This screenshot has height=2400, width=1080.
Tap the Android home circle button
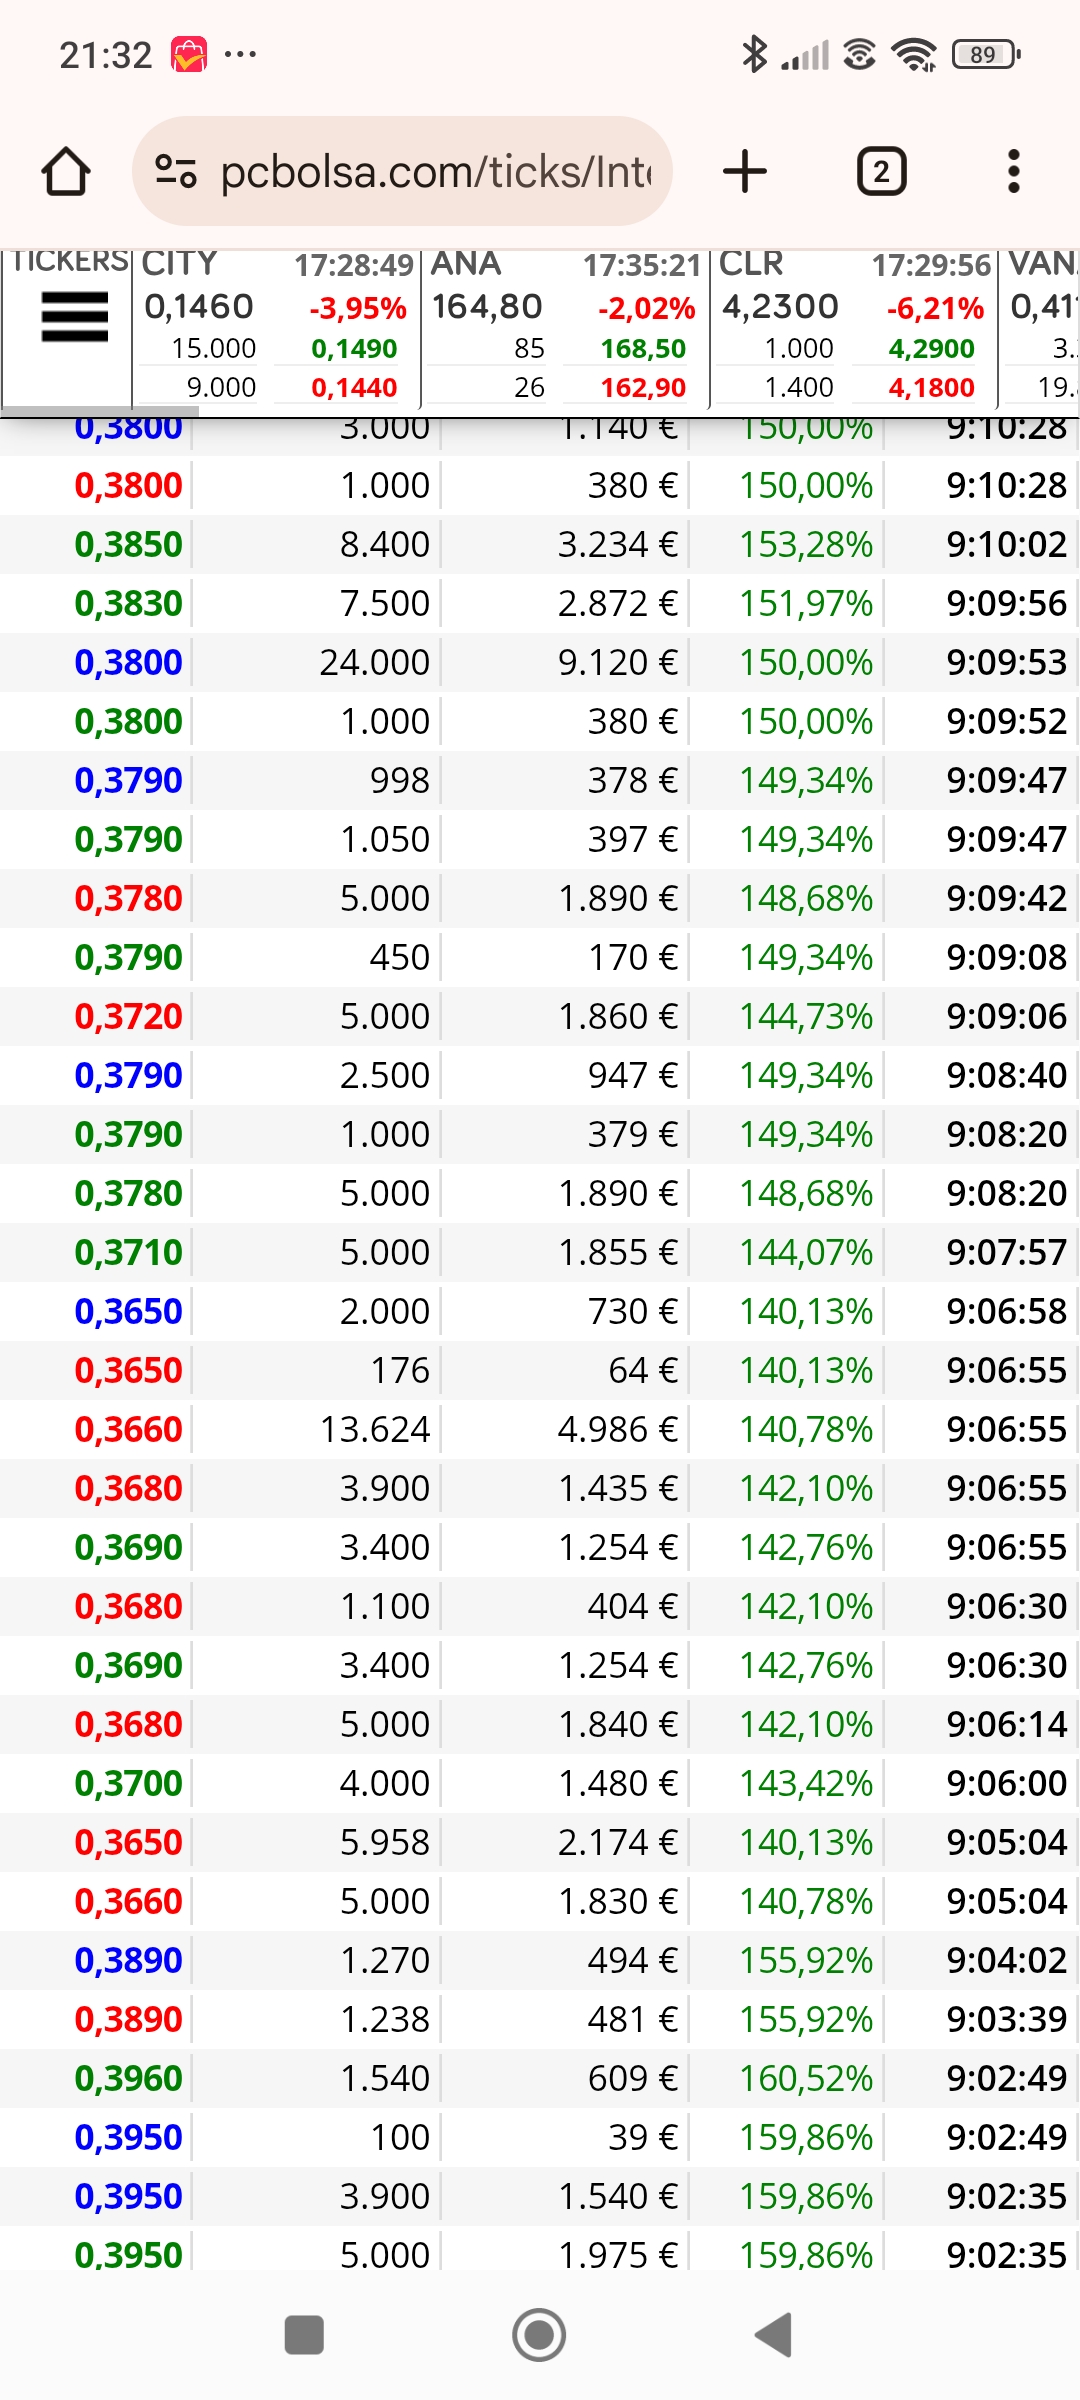[x=539, y=2336]
